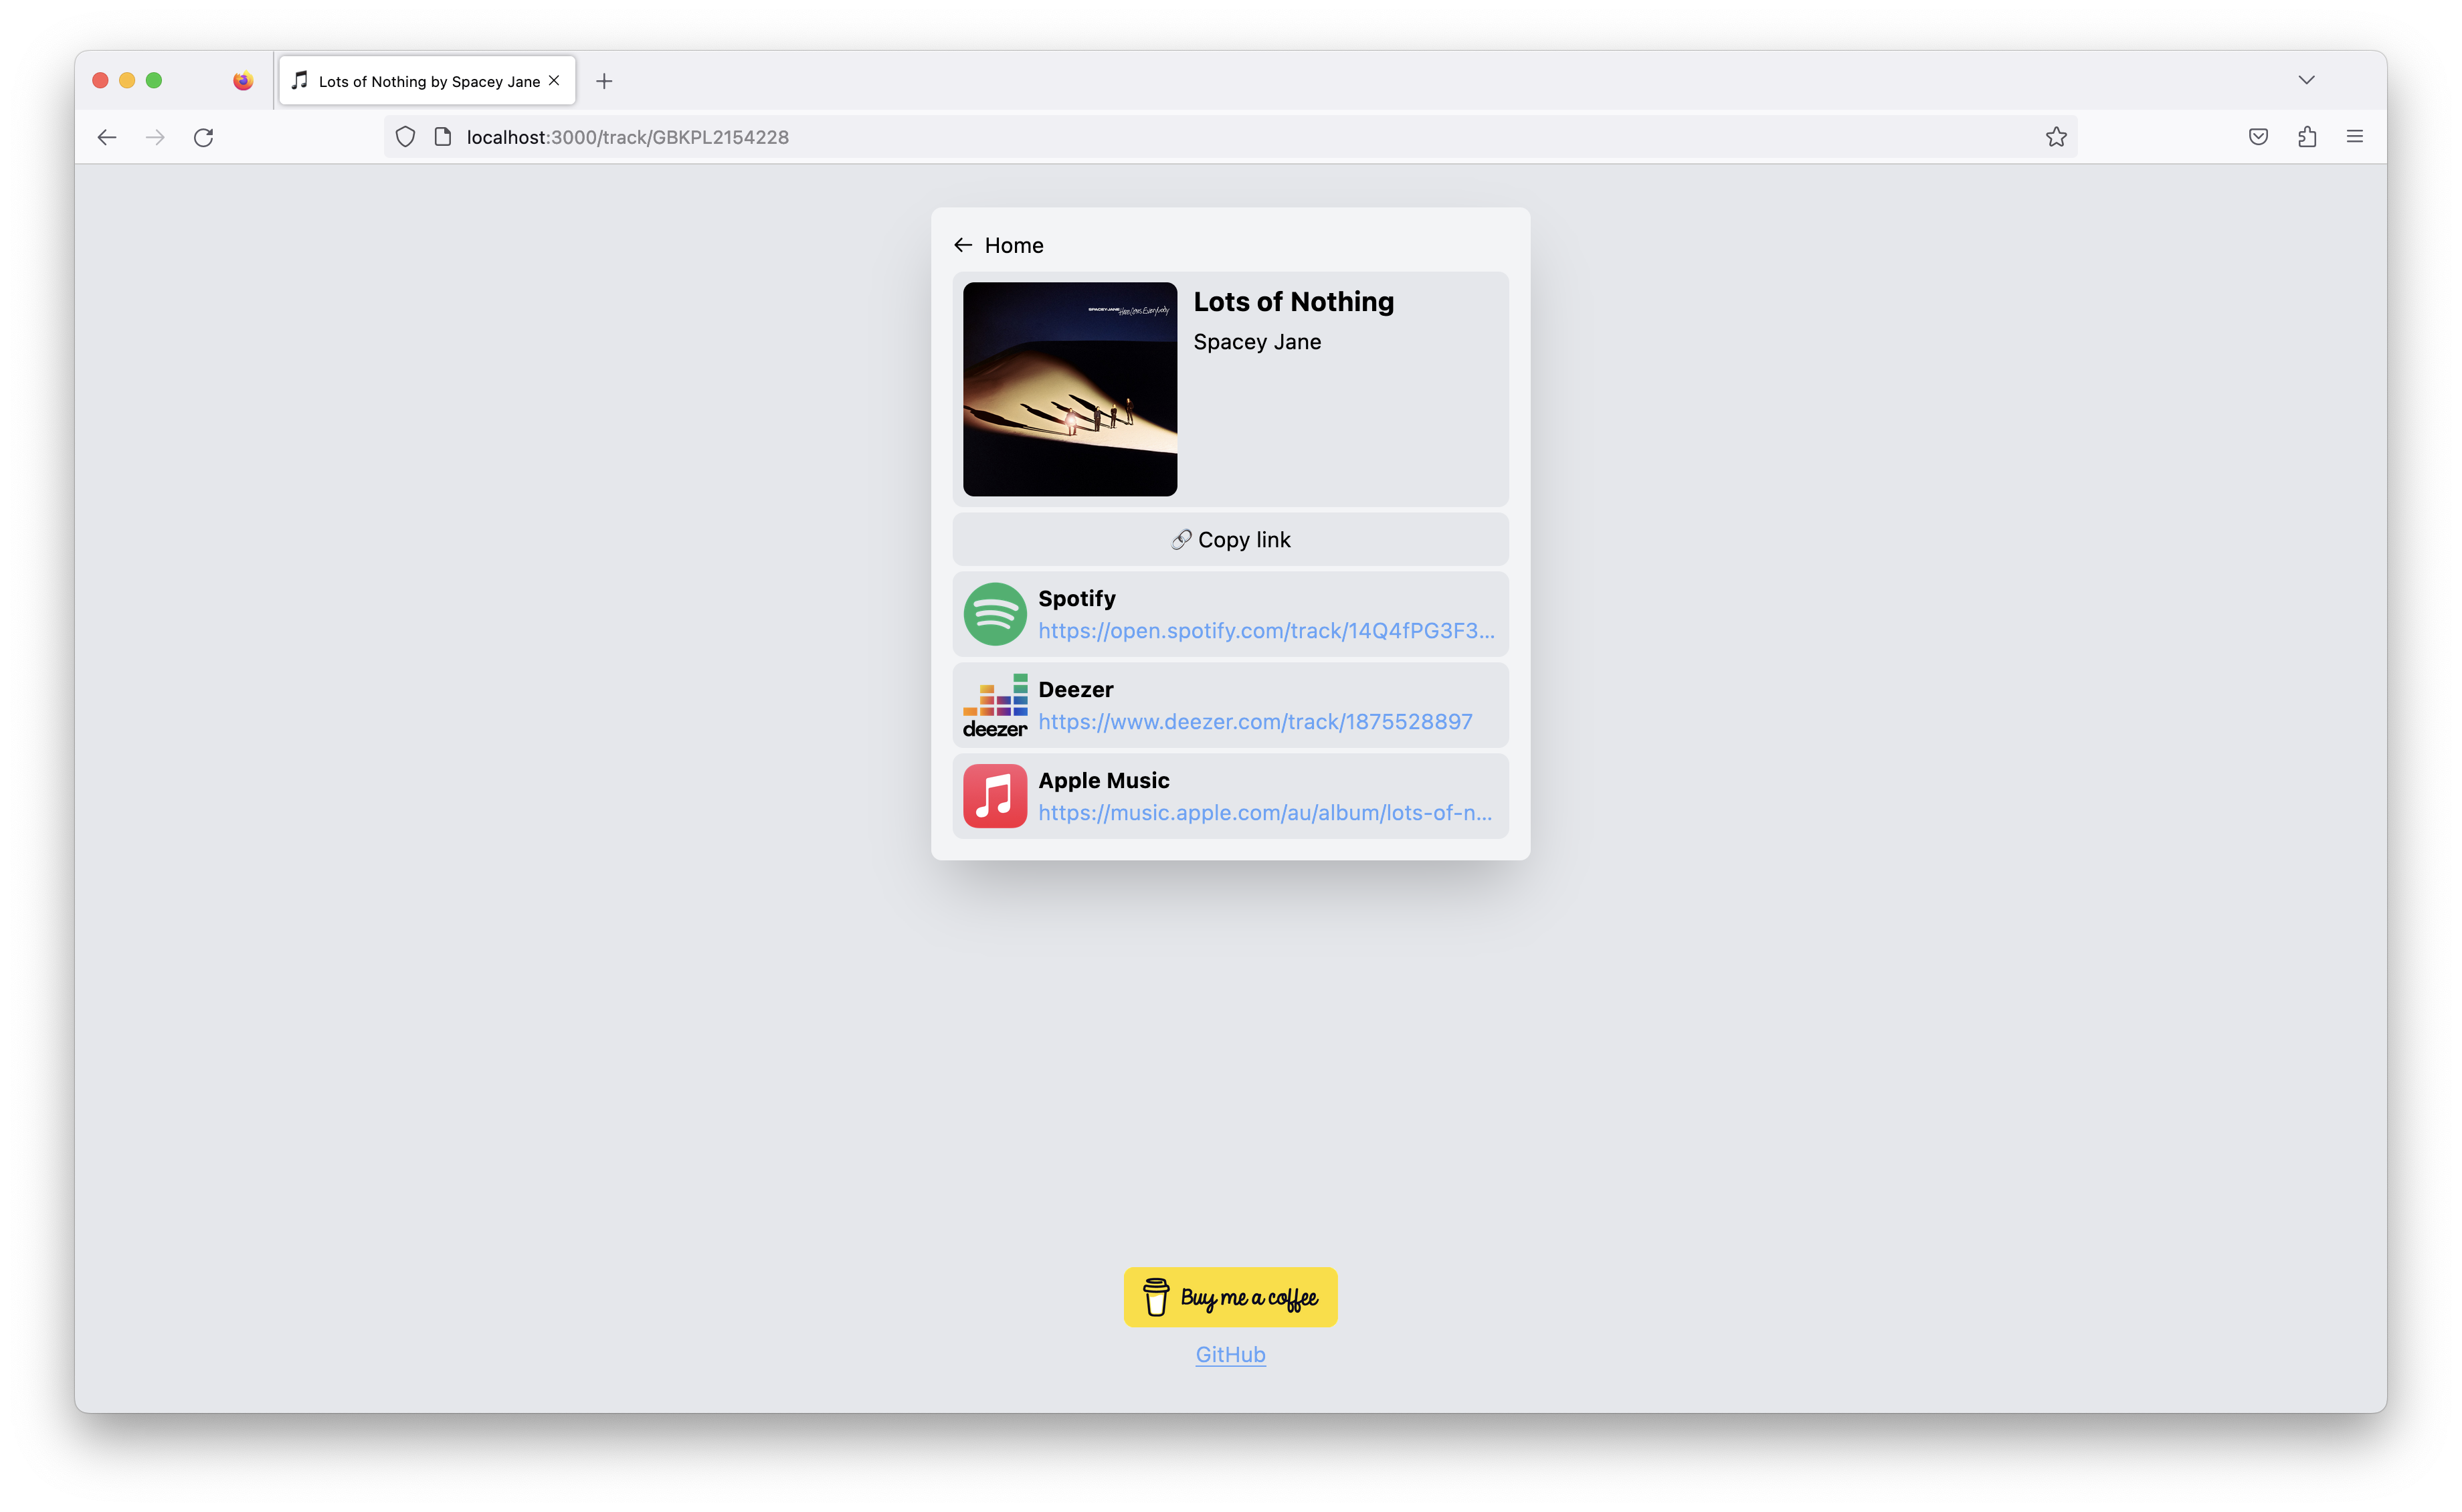Image resolution: width=2462 pixels, height=1512 pixels.
Task: Close the Lots of Nothing tab
Action: (554, 80)
